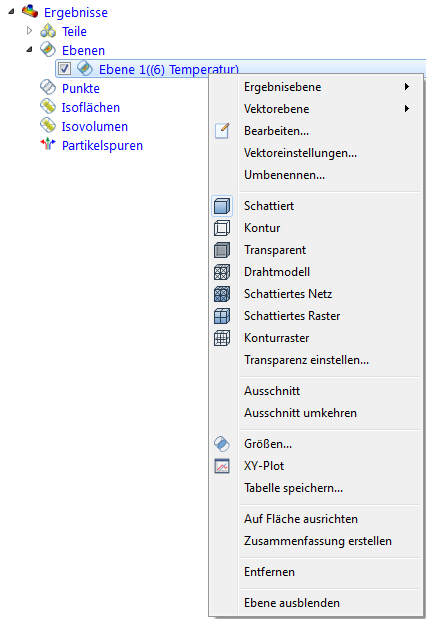Choose Ergebnisebene from context menu
The height and width of the screenshot is (619, 426).
316,87
